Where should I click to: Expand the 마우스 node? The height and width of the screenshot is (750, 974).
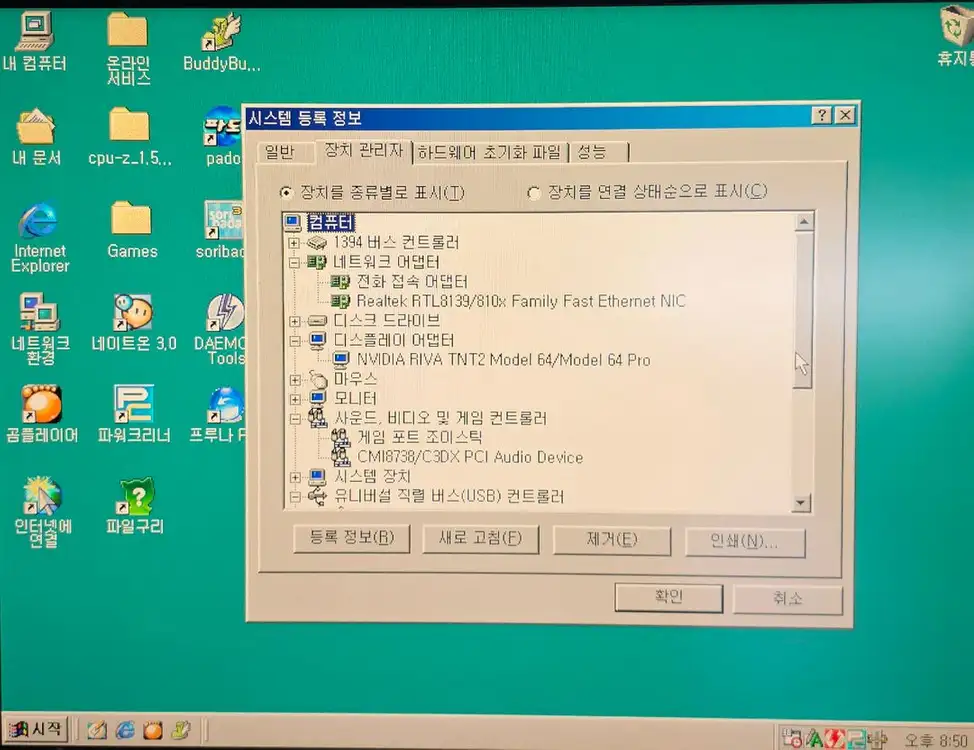pos(296,380)
